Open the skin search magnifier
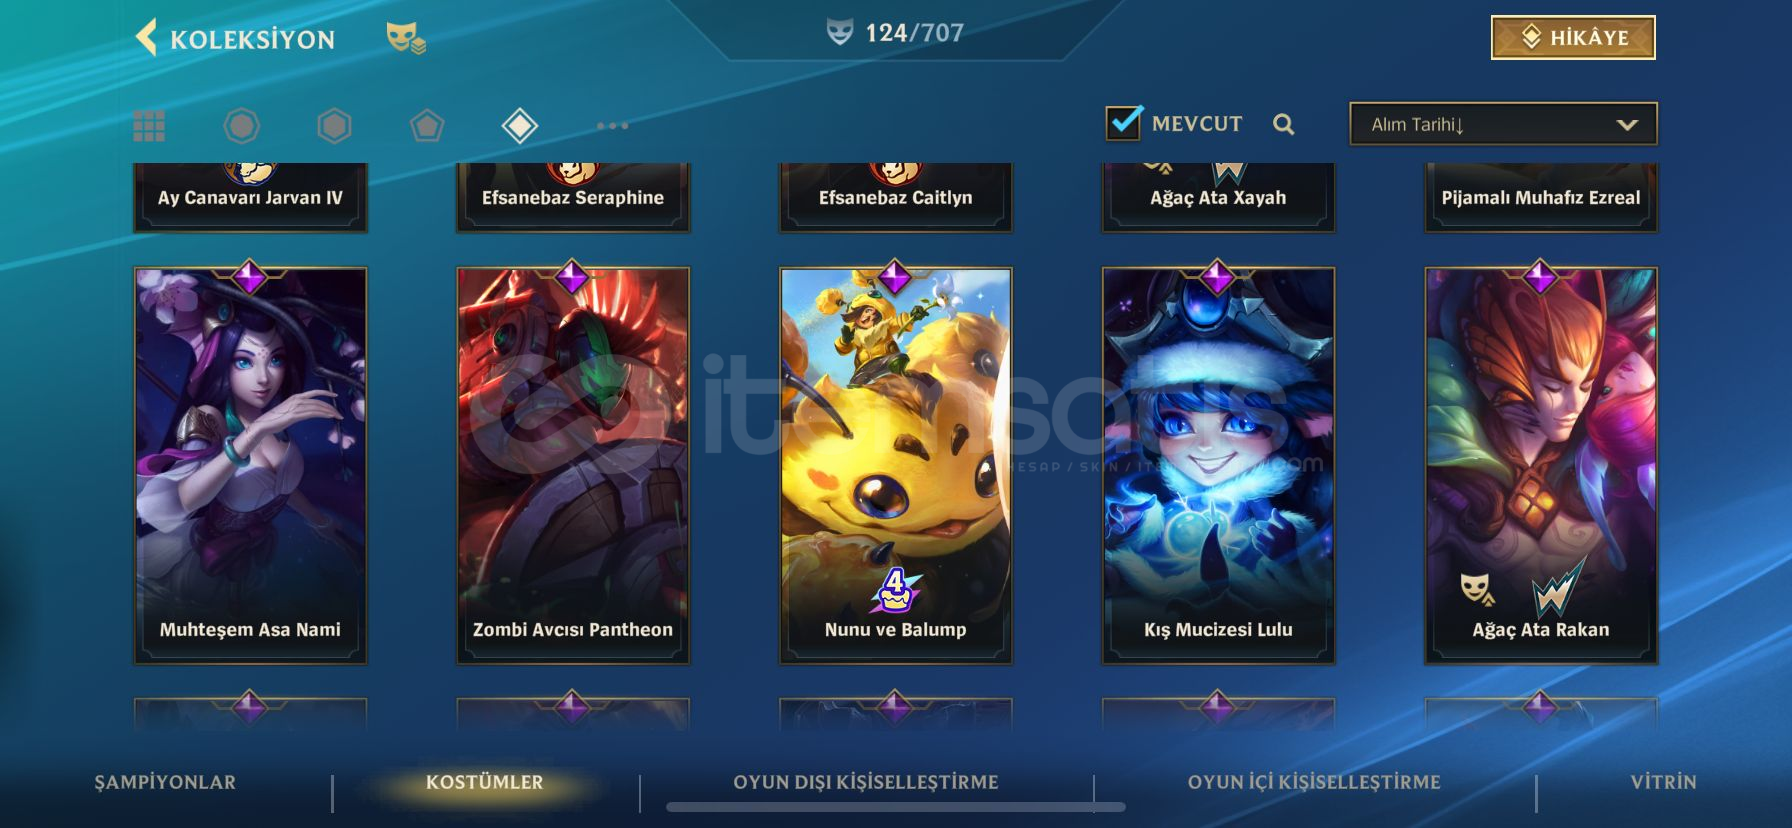This screenshot has width=1792, height=828. pos(1284,124)
